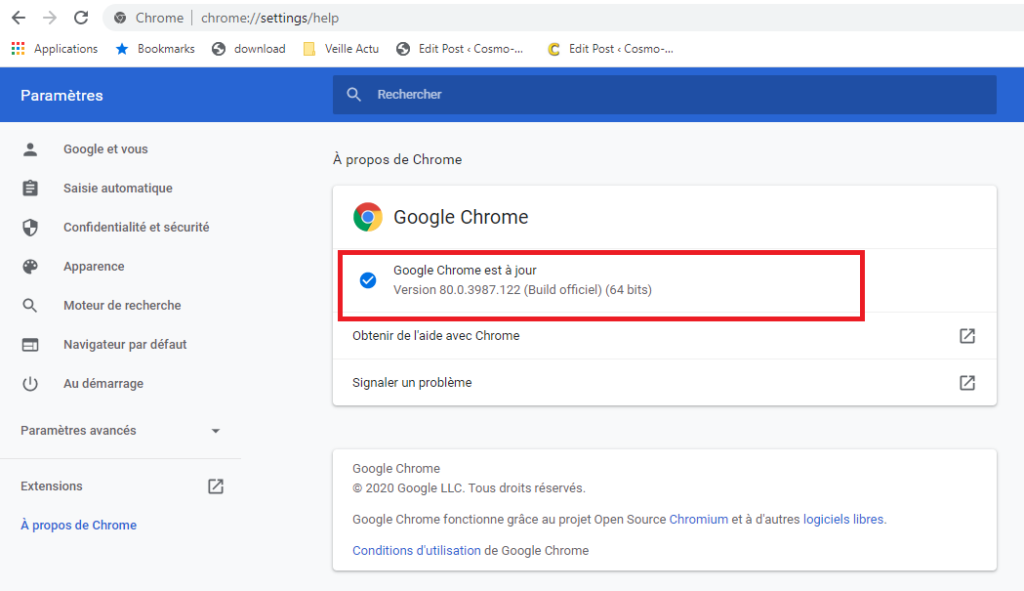Reload the page with the refresh icon
Screen dimensions: 1024x591
coord(81,18)
